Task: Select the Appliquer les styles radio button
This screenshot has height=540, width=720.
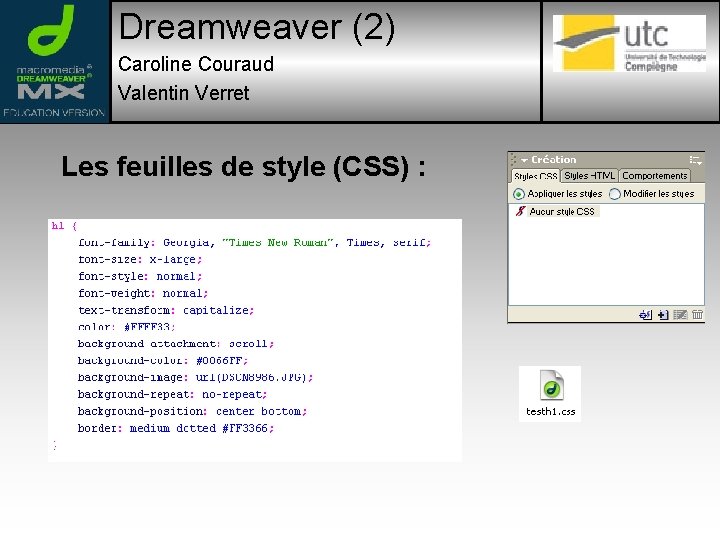Action: tap(518, 194)
